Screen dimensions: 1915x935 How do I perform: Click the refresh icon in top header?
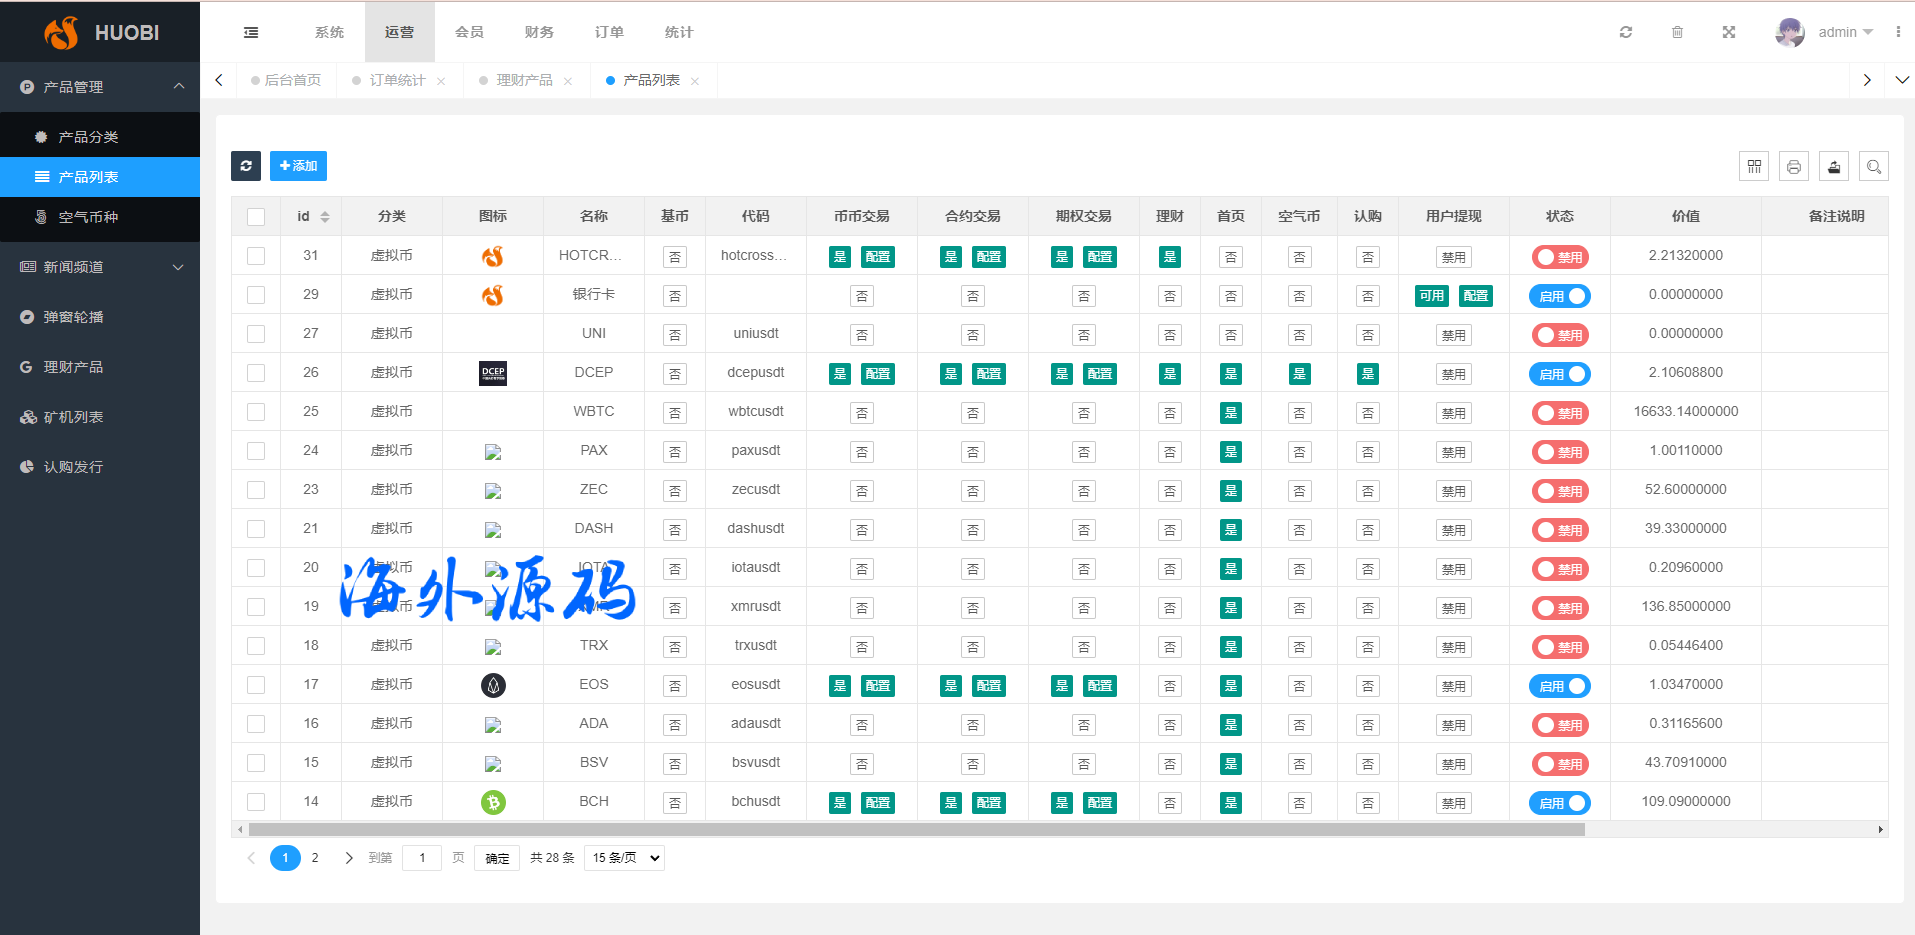[x=1626, y=32]
